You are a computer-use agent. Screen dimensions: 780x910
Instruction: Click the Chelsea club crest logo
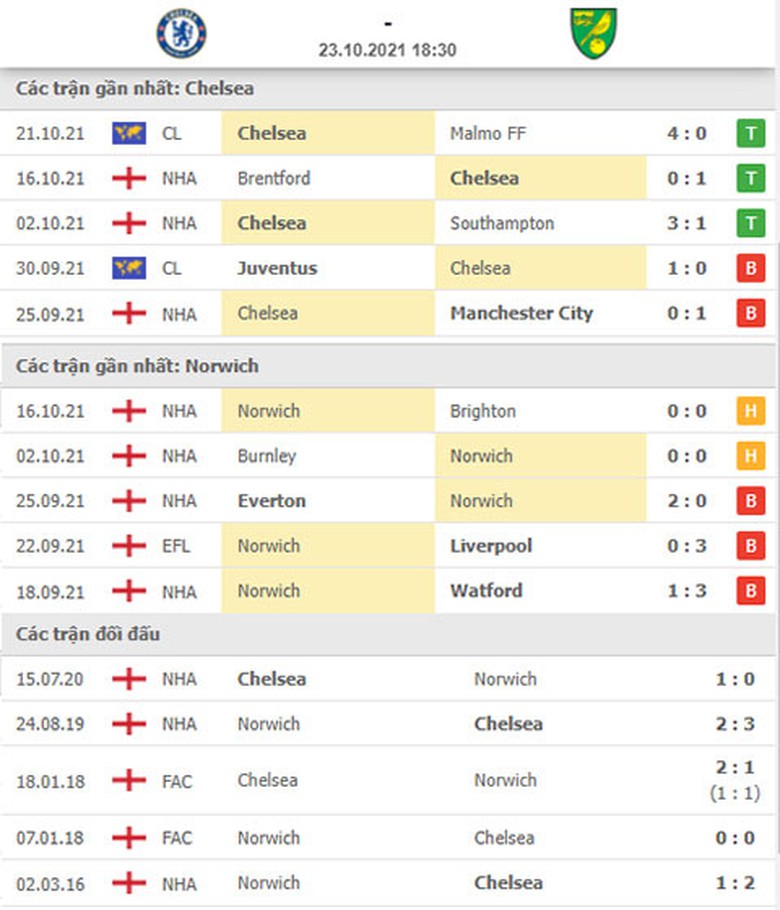(x=181, y=33)
